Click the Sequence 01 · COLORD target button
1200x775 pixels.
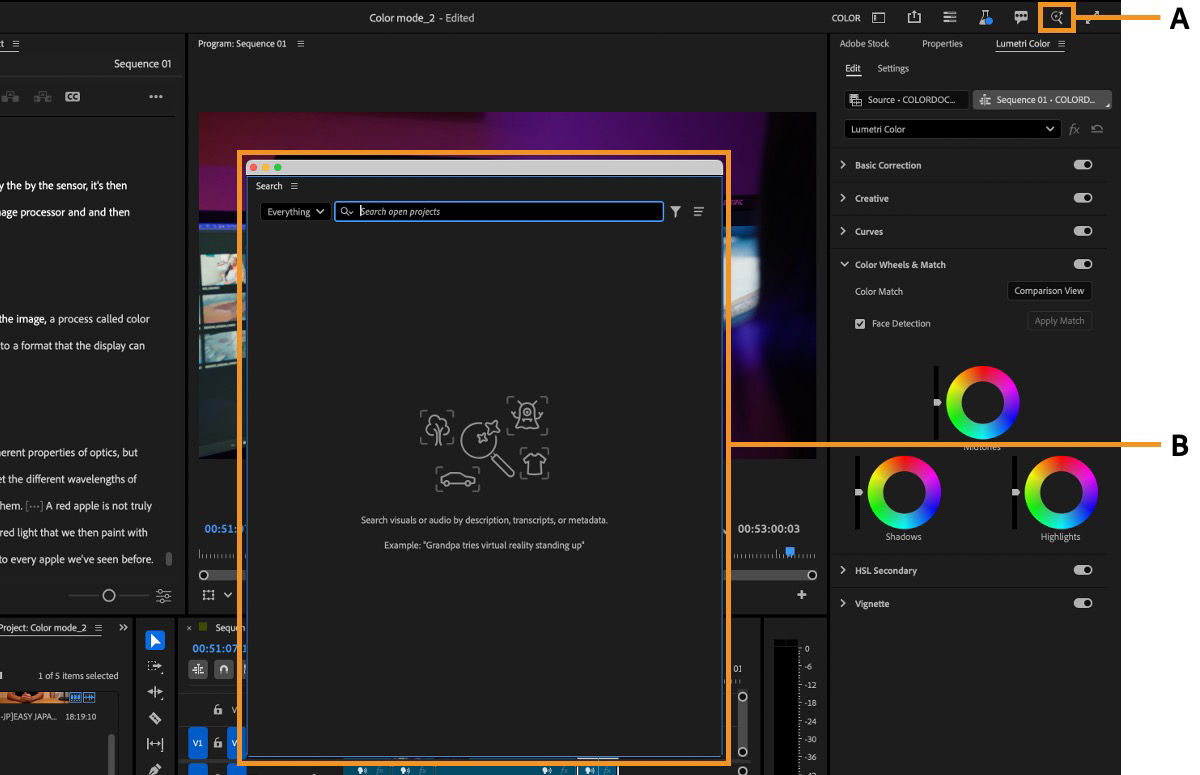1042,99
